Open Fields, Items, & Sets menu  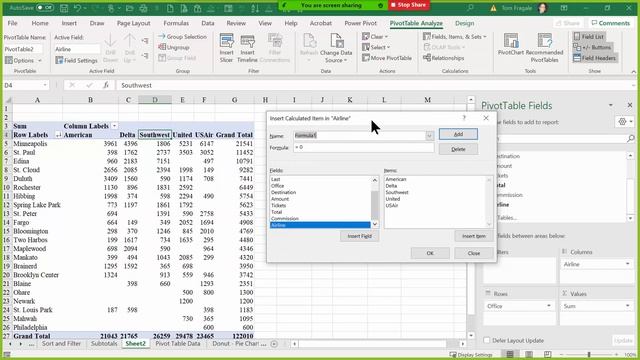coord(455,37)
